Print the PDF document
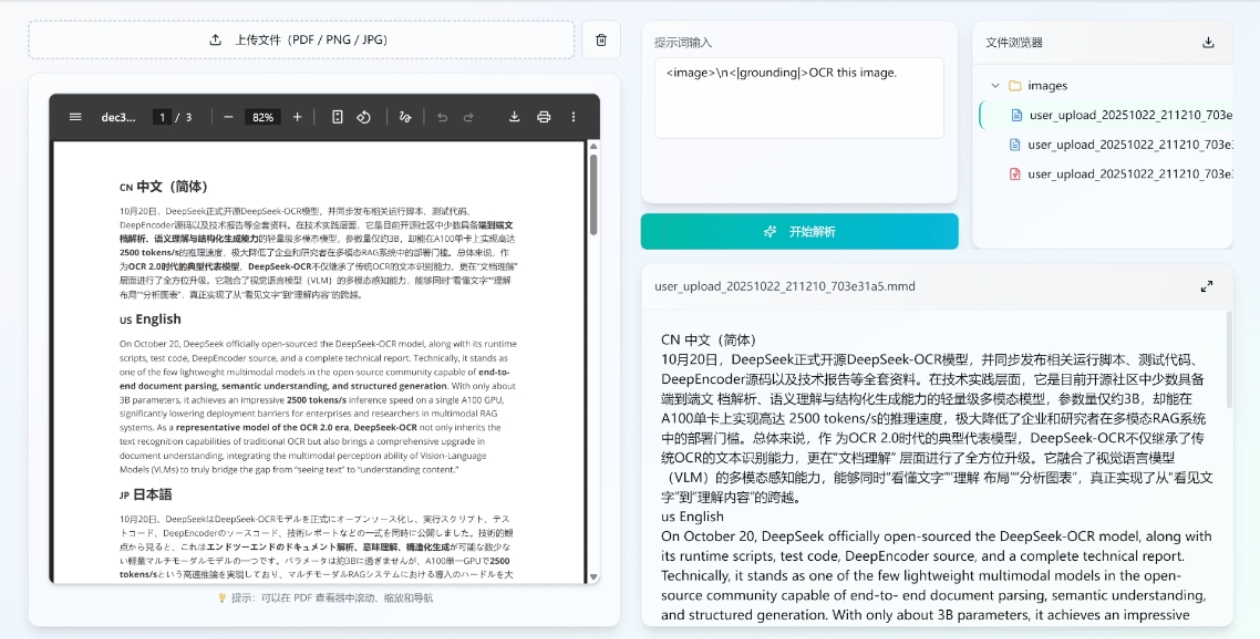Viewport: 1260px width, 639px height. [545, 116]
